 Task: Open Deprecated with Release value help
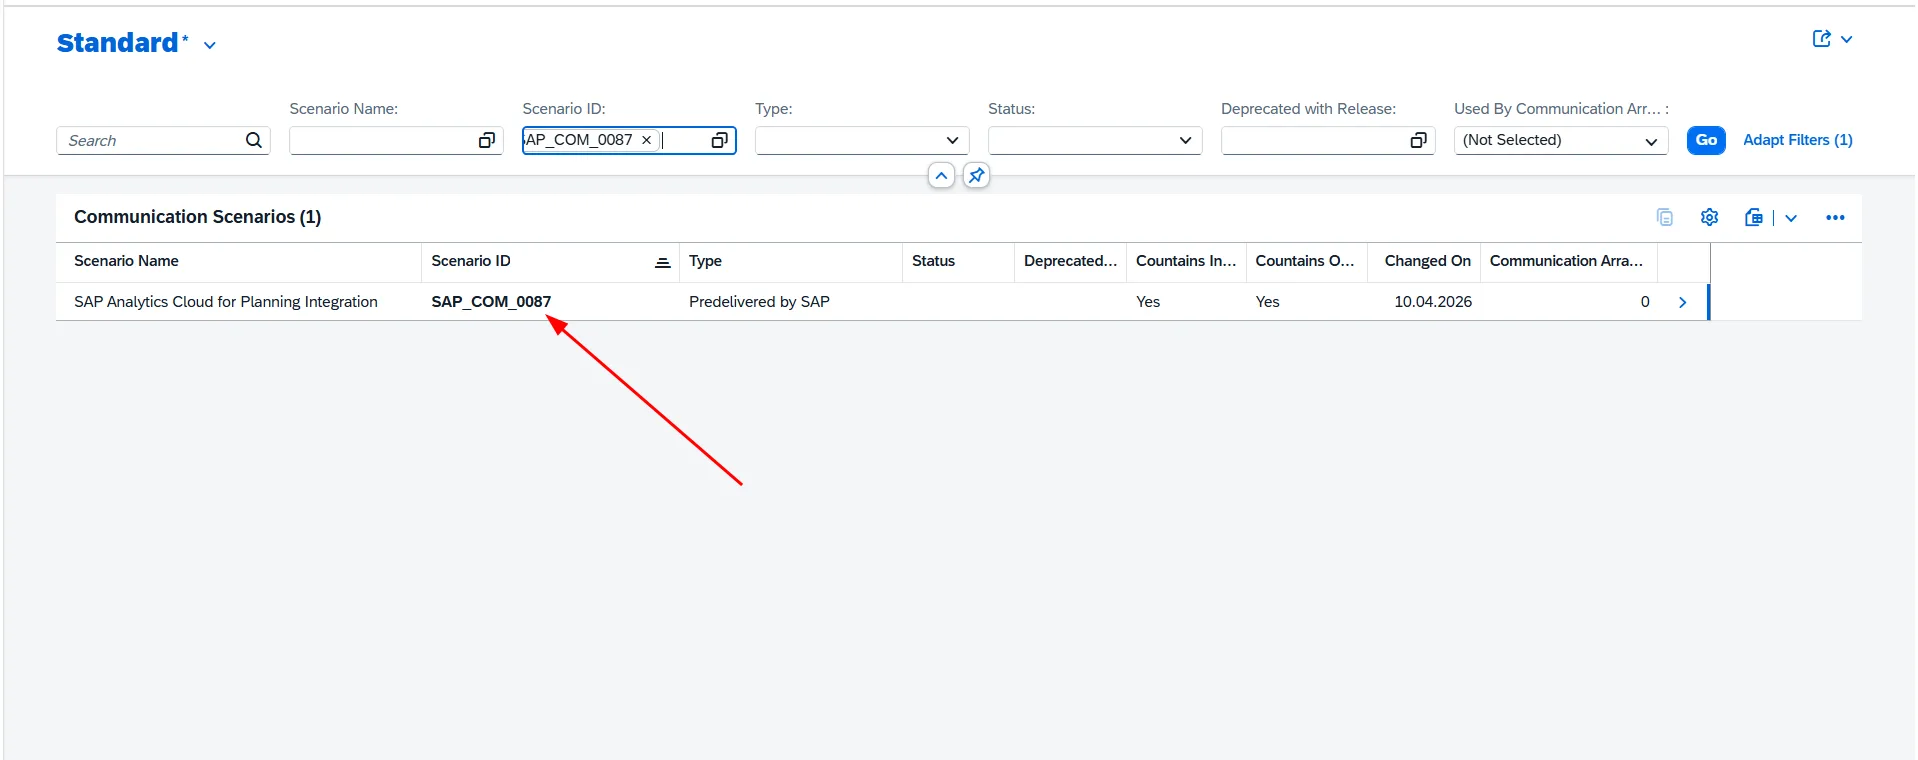tap(1418, 140)
